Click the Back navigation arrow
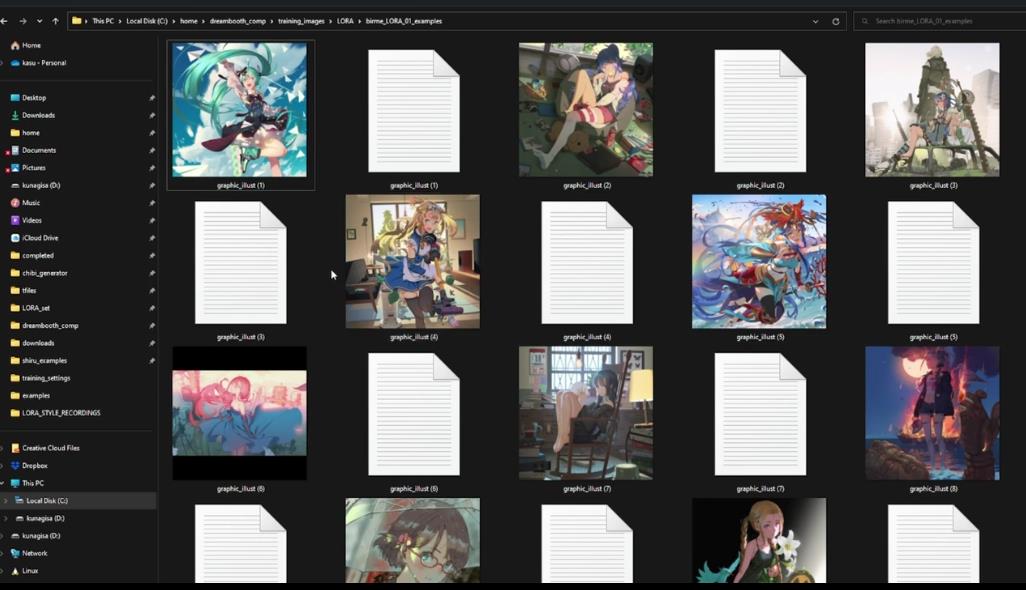The width and height of the screenshot is (1026, 590). point(4,21)
